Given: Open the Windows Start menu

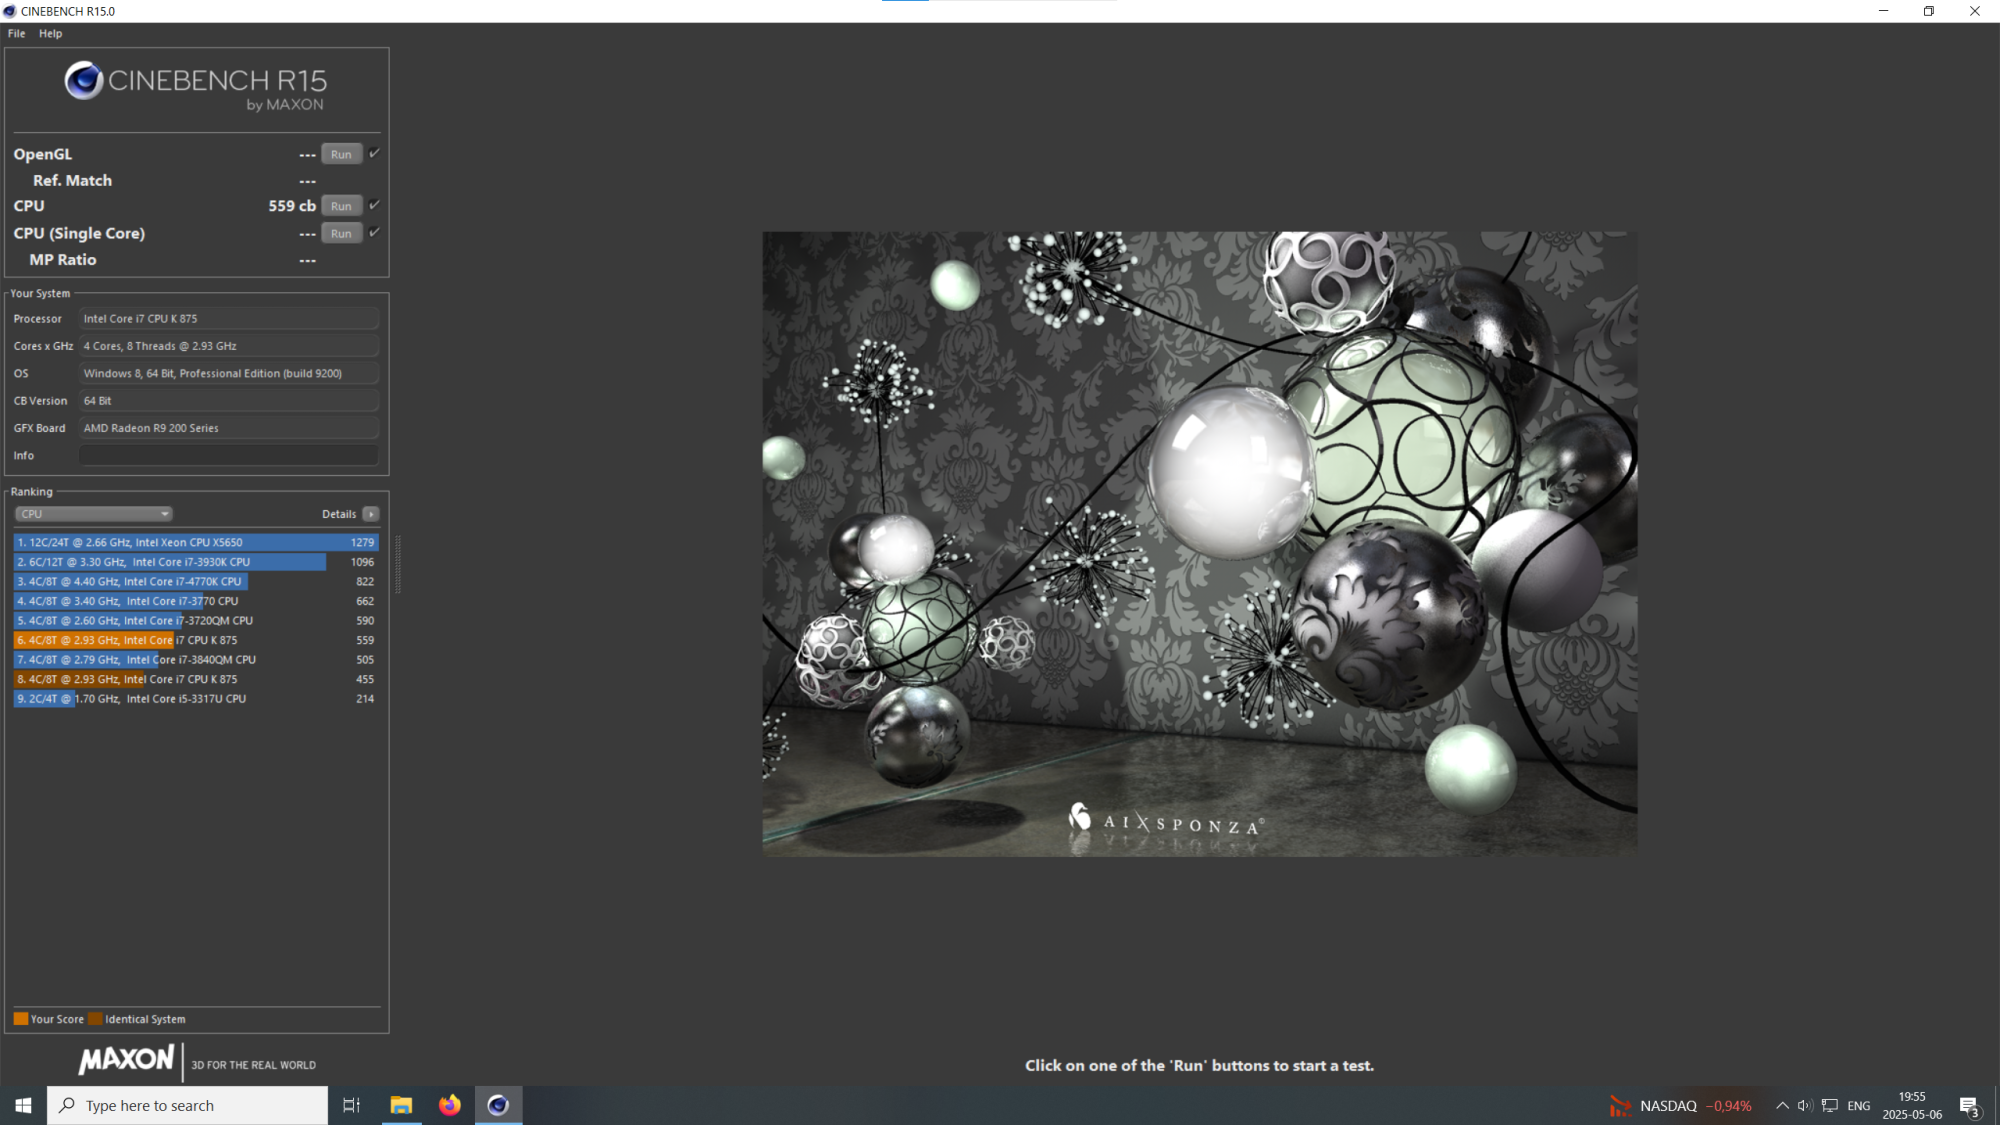Looking at the screenshot, I should pos(23,1105).
